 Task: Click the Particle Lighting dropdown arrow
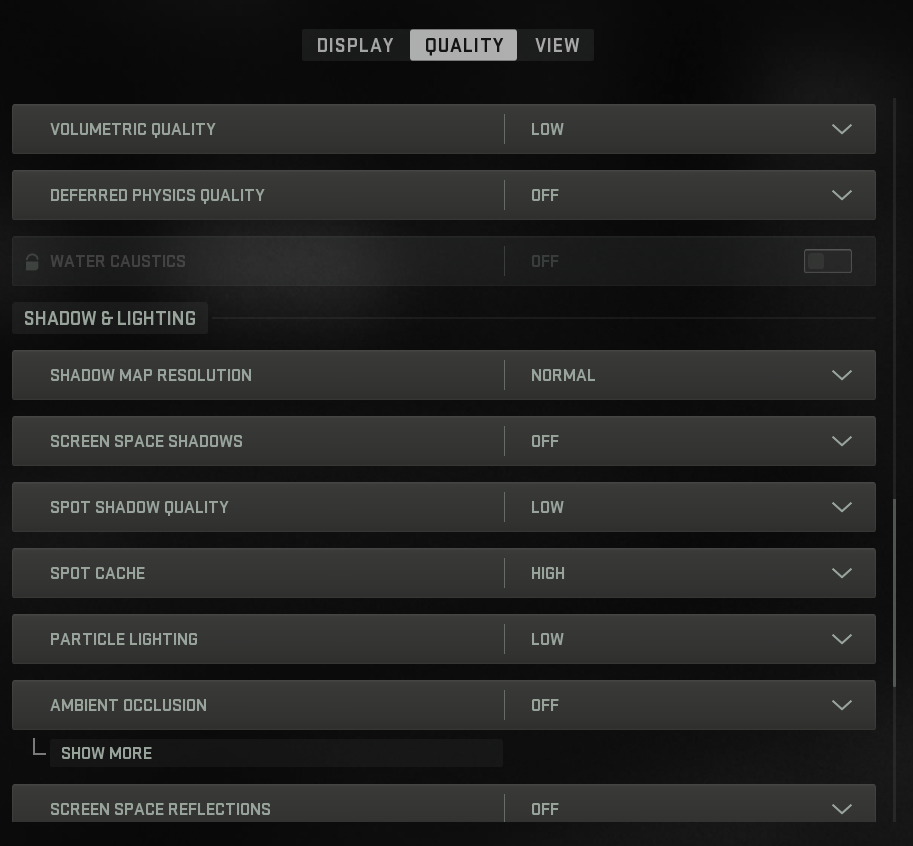pyautogui.click(x=841, y=639)
